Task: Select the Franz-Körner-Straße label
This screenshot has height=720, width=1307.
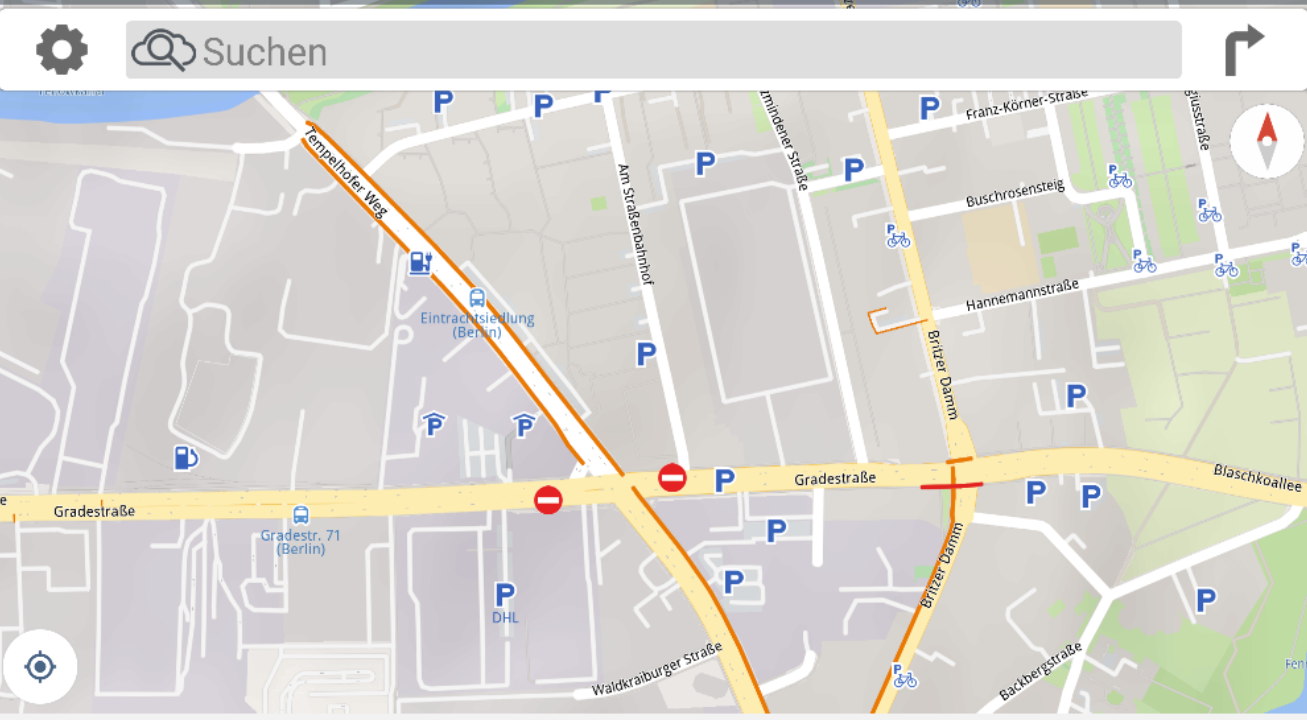Action: click(x=1026, y=106)
